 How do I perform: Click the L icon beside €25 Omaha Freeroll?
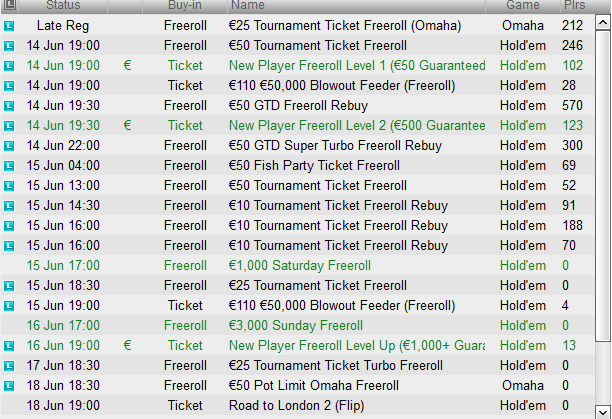pyautogui.click(x=9, y=26)
